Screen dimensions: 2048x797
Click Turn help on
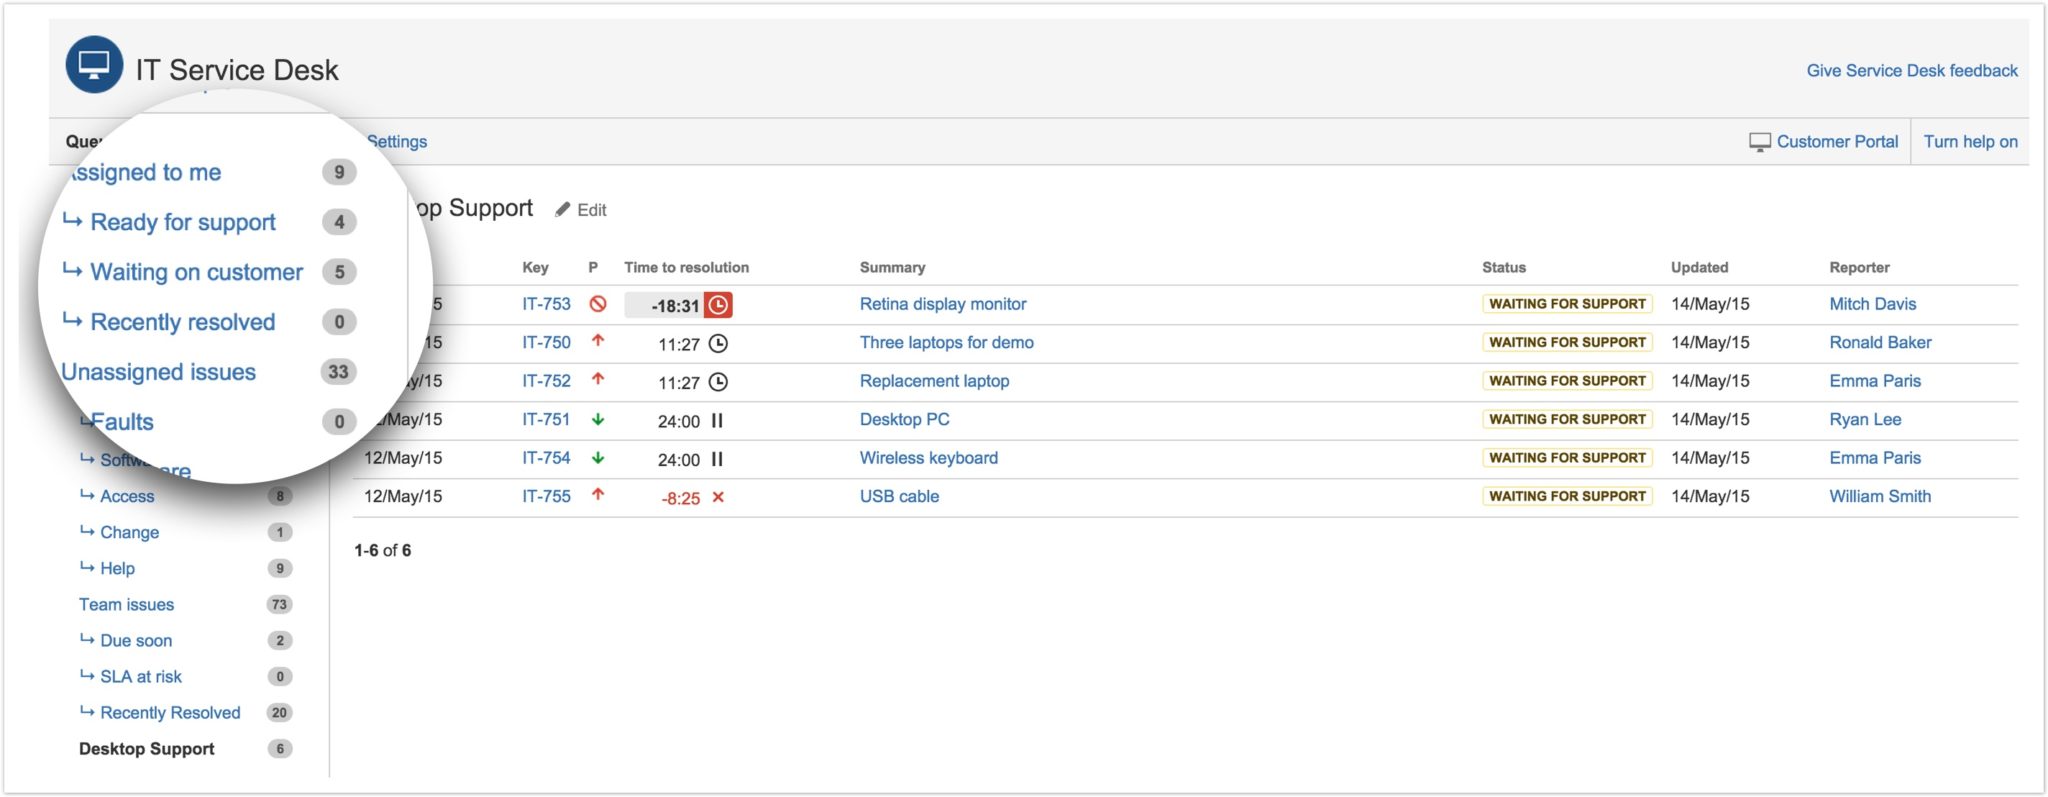click(1970, 142)
